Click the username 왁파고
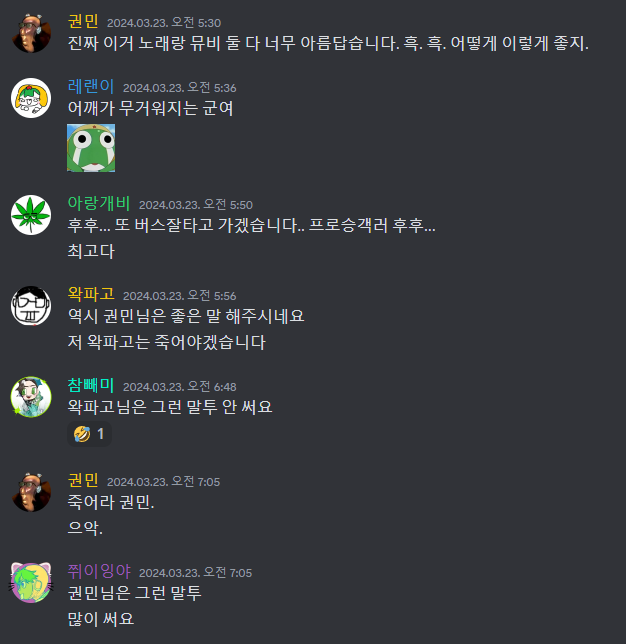 coord(91,294)
